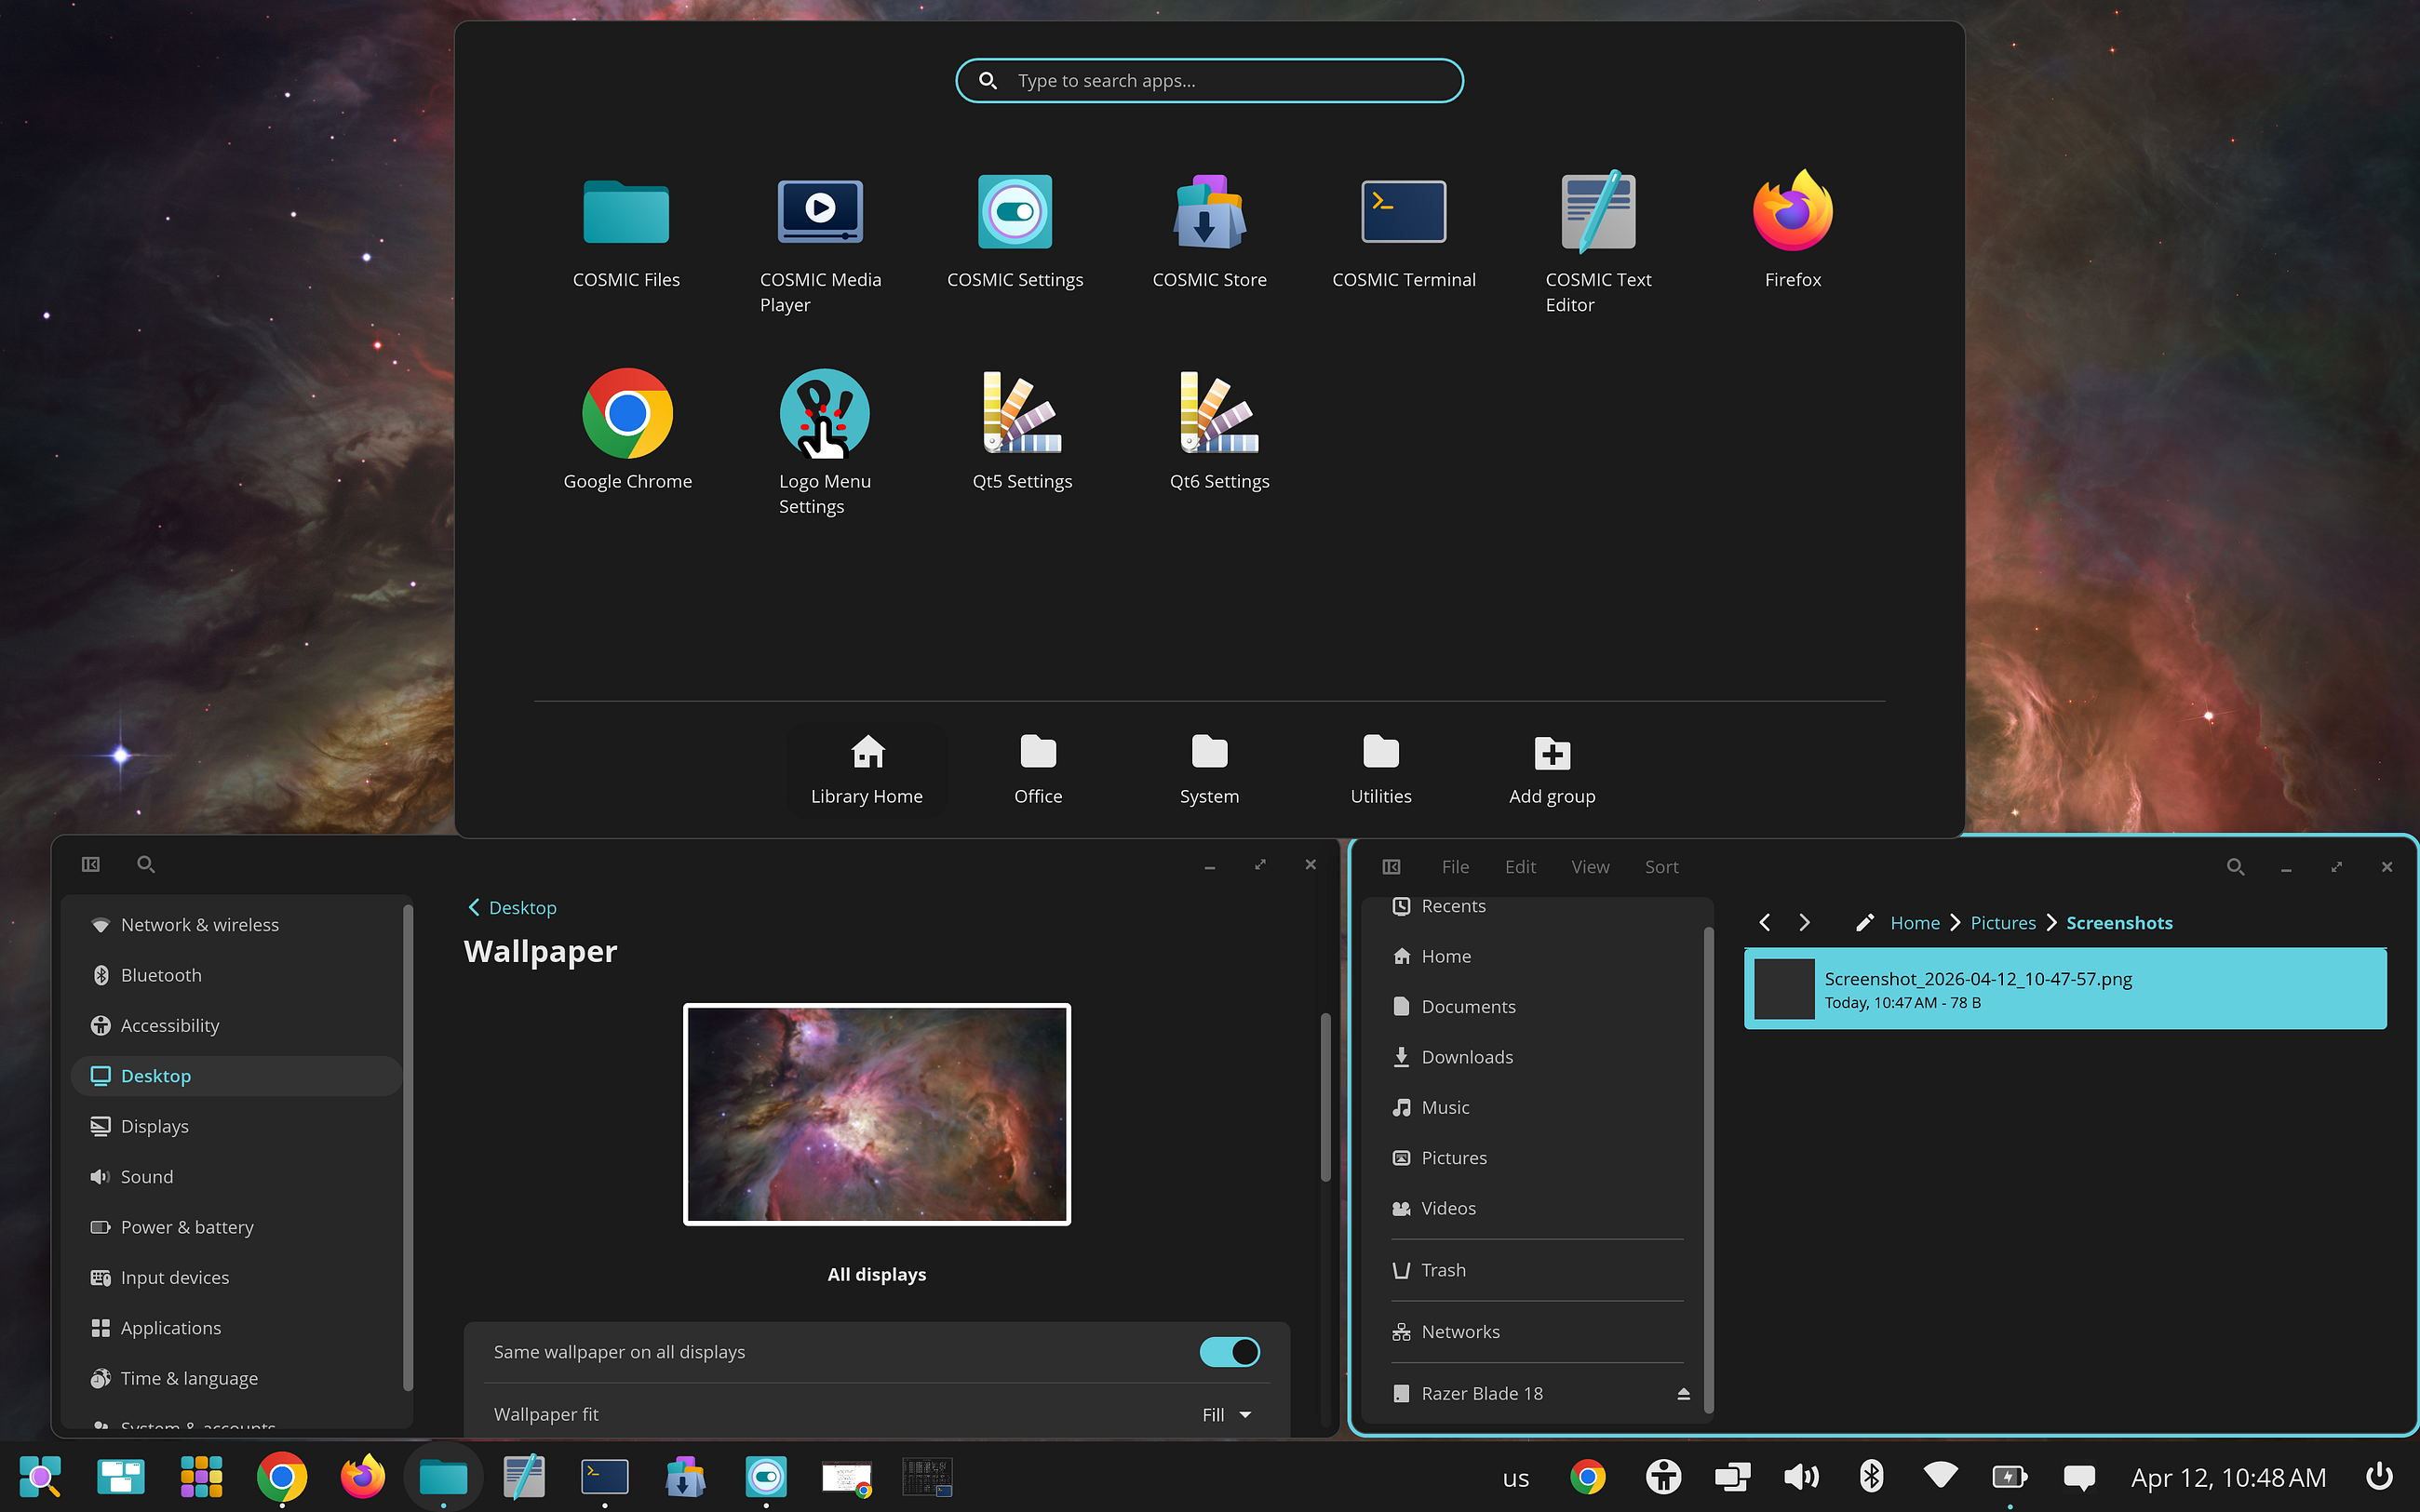This screenshot has width=2420, height=1512.
Task: Open COSMIC Media Player app
Action: point(820,246)
